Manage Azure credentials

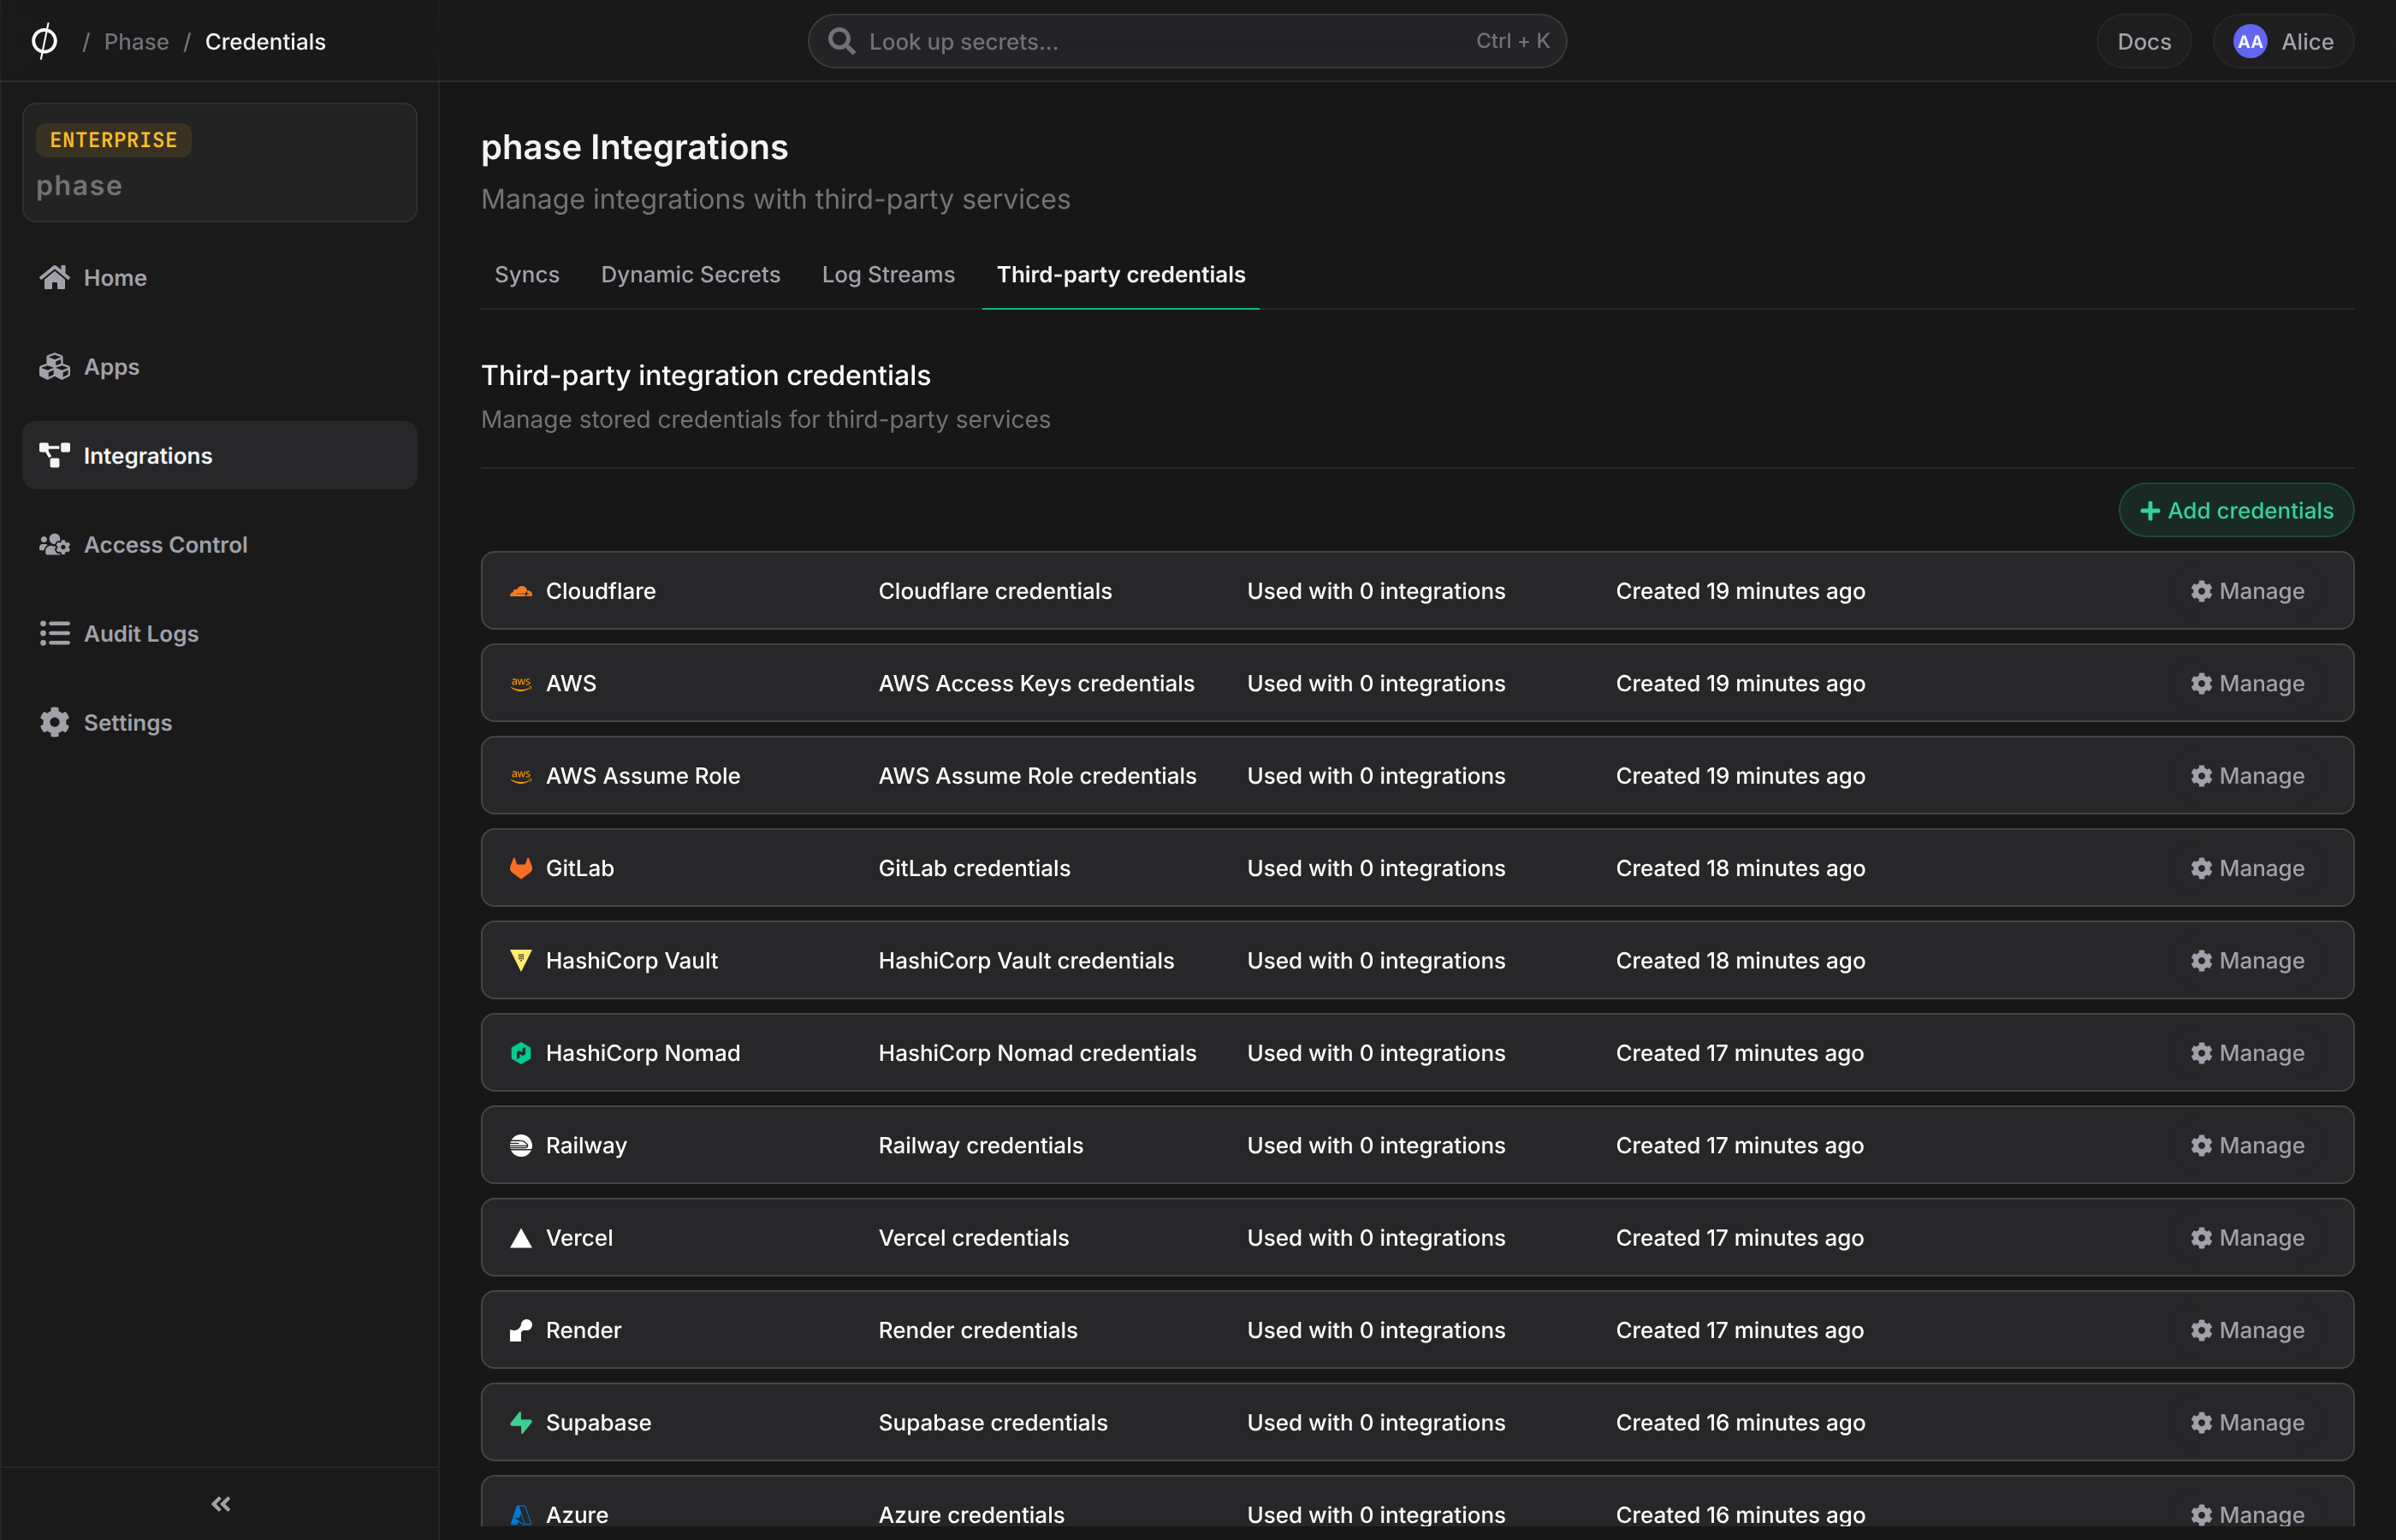tap(2247, 1515)
